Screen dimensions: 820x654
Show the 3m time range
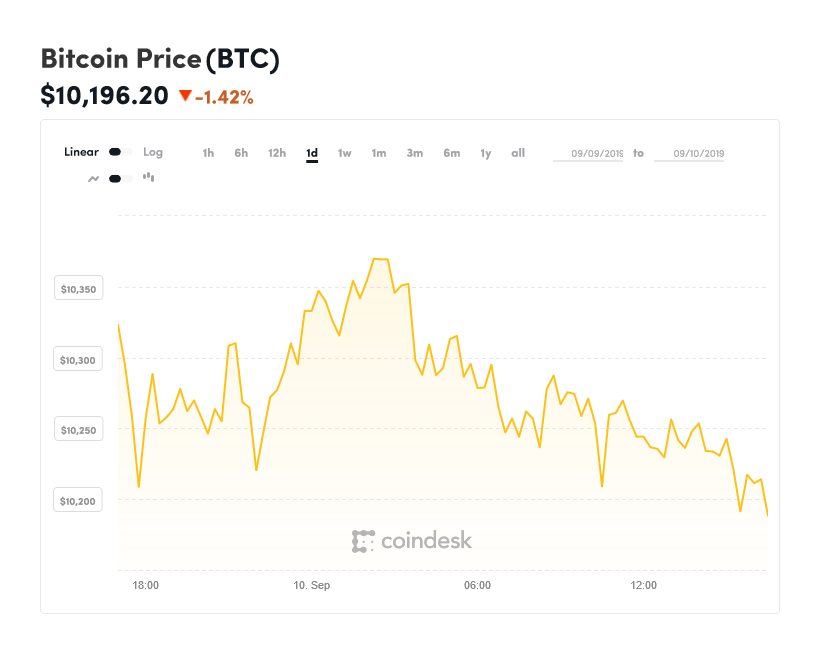pos(415,153)
